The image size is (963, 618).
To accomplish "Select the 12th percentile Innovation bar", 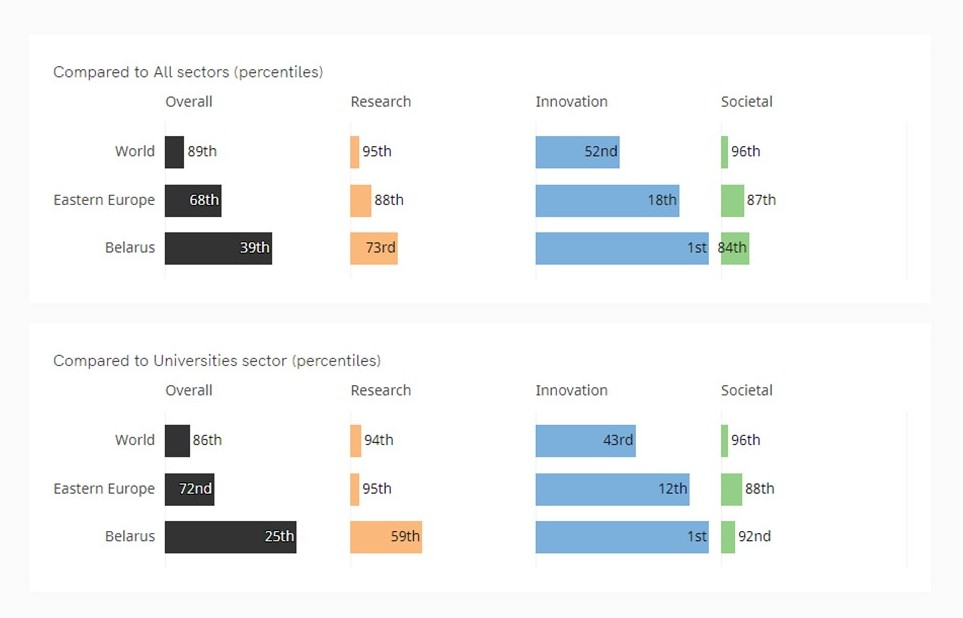I will pos(612,489).
